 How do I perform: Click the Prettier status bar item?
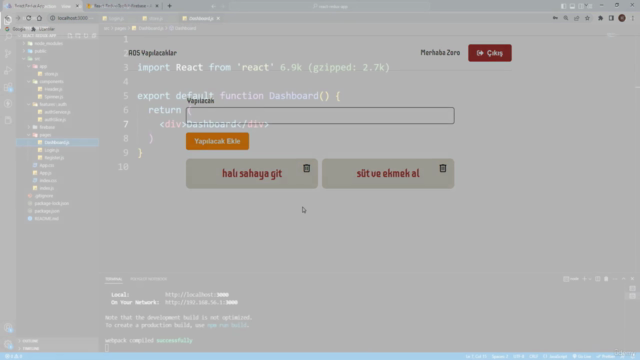pyautogui.click(x=605, y=356)
